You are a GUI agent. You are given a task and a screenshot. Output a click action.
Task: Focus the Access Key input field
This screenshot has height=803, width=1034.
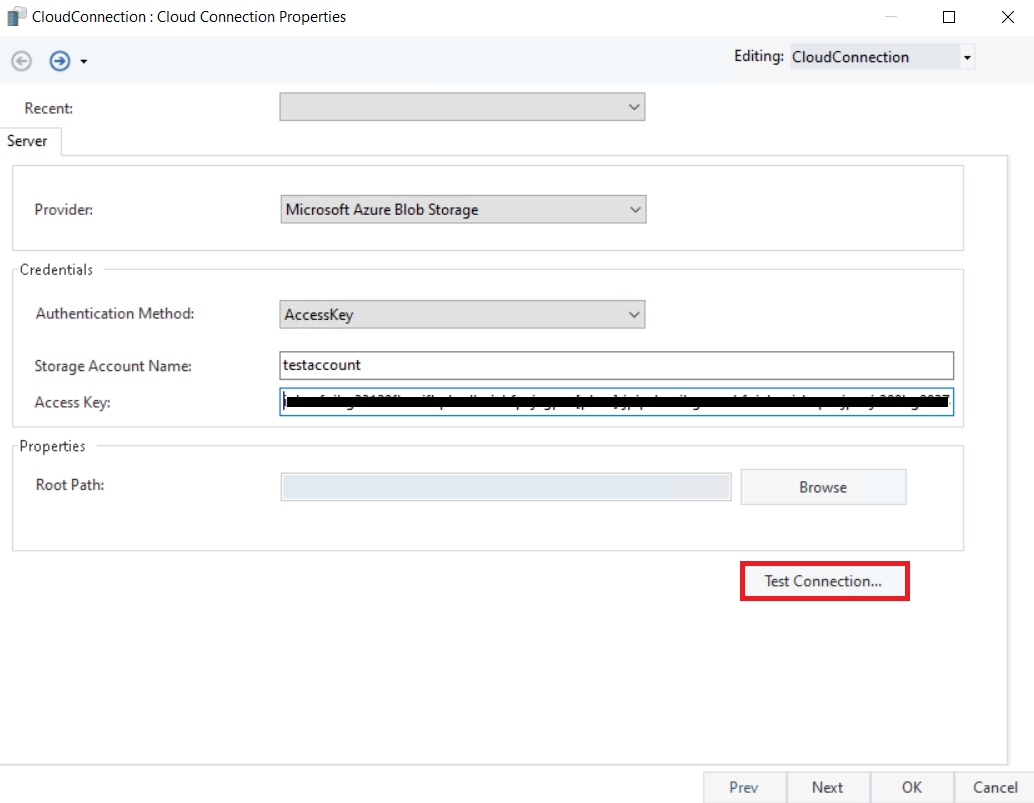tap(616, 402)
